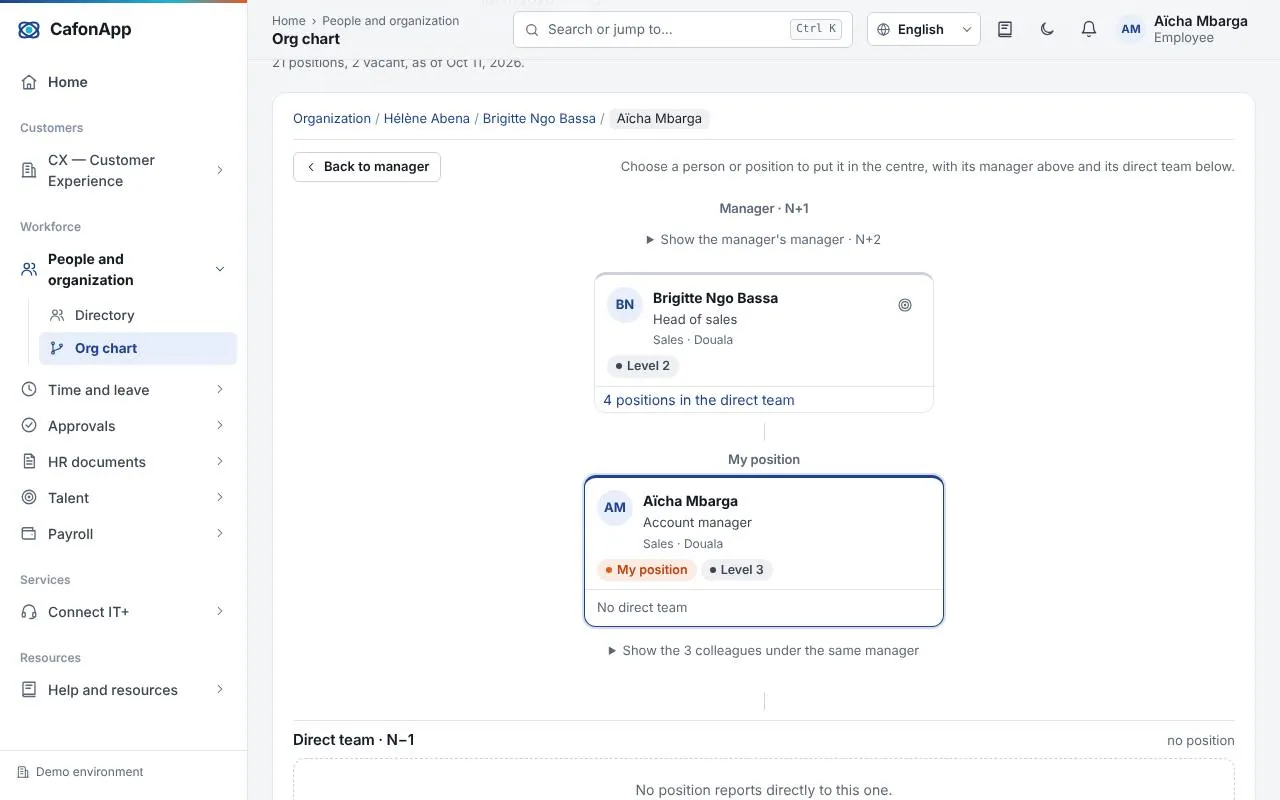Expand the Connect IT+ chevron
Screen dimensions: 1280x800
pos(220,612)
